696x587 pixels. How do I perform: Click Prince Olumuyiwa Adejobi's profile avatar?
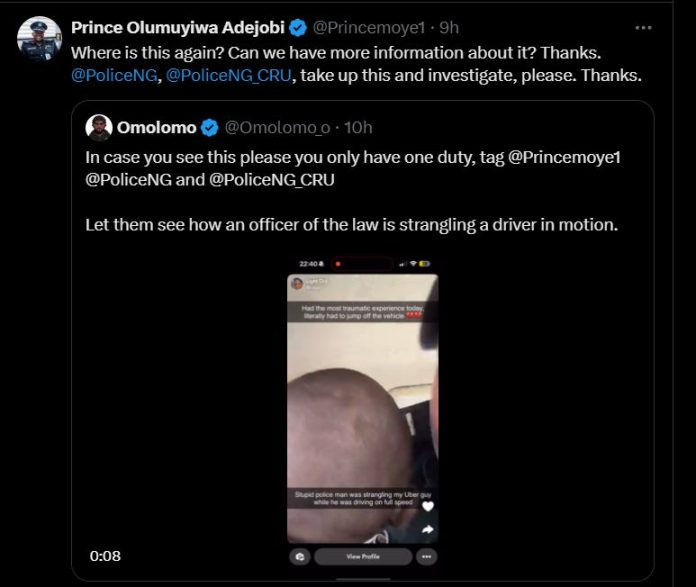click(x=39, y=39)
